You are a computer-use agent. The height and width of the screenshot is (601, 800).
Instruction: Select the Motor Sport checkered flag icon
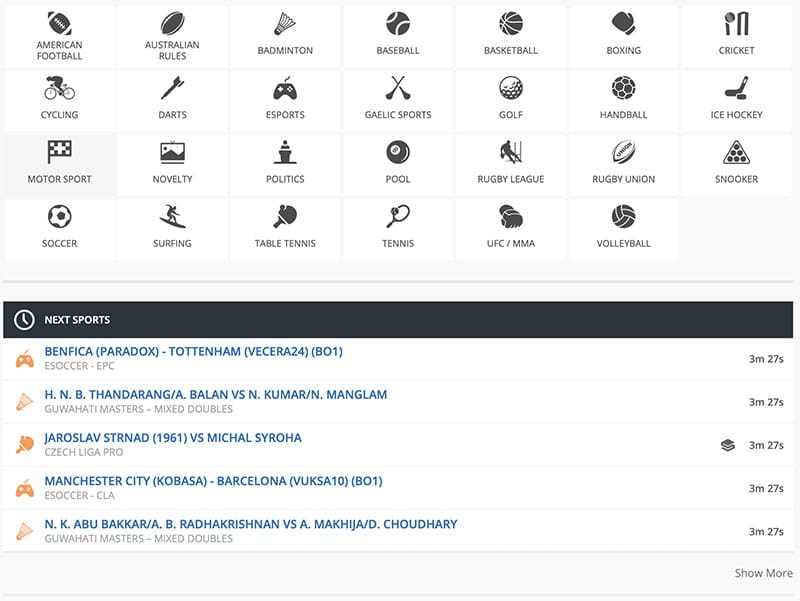60,152
